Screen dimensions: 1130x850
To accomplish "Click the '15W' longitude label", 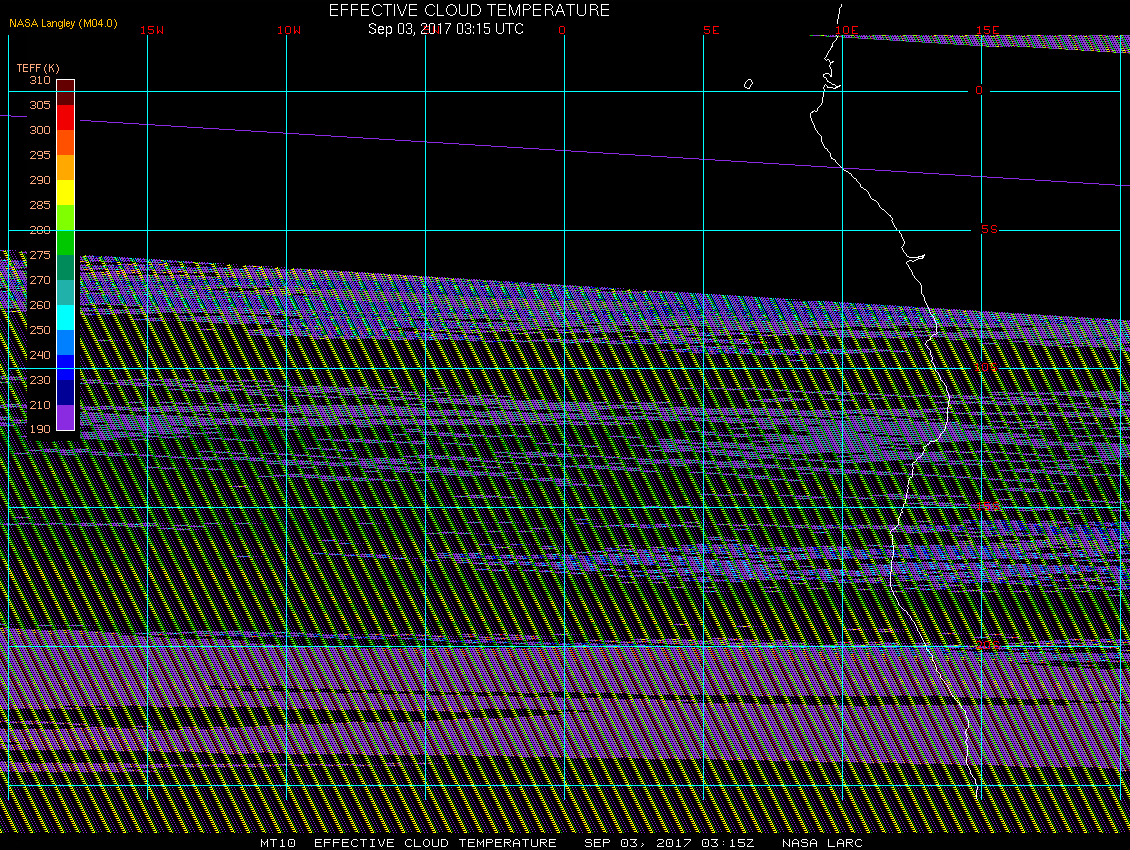I will [151, 30].
